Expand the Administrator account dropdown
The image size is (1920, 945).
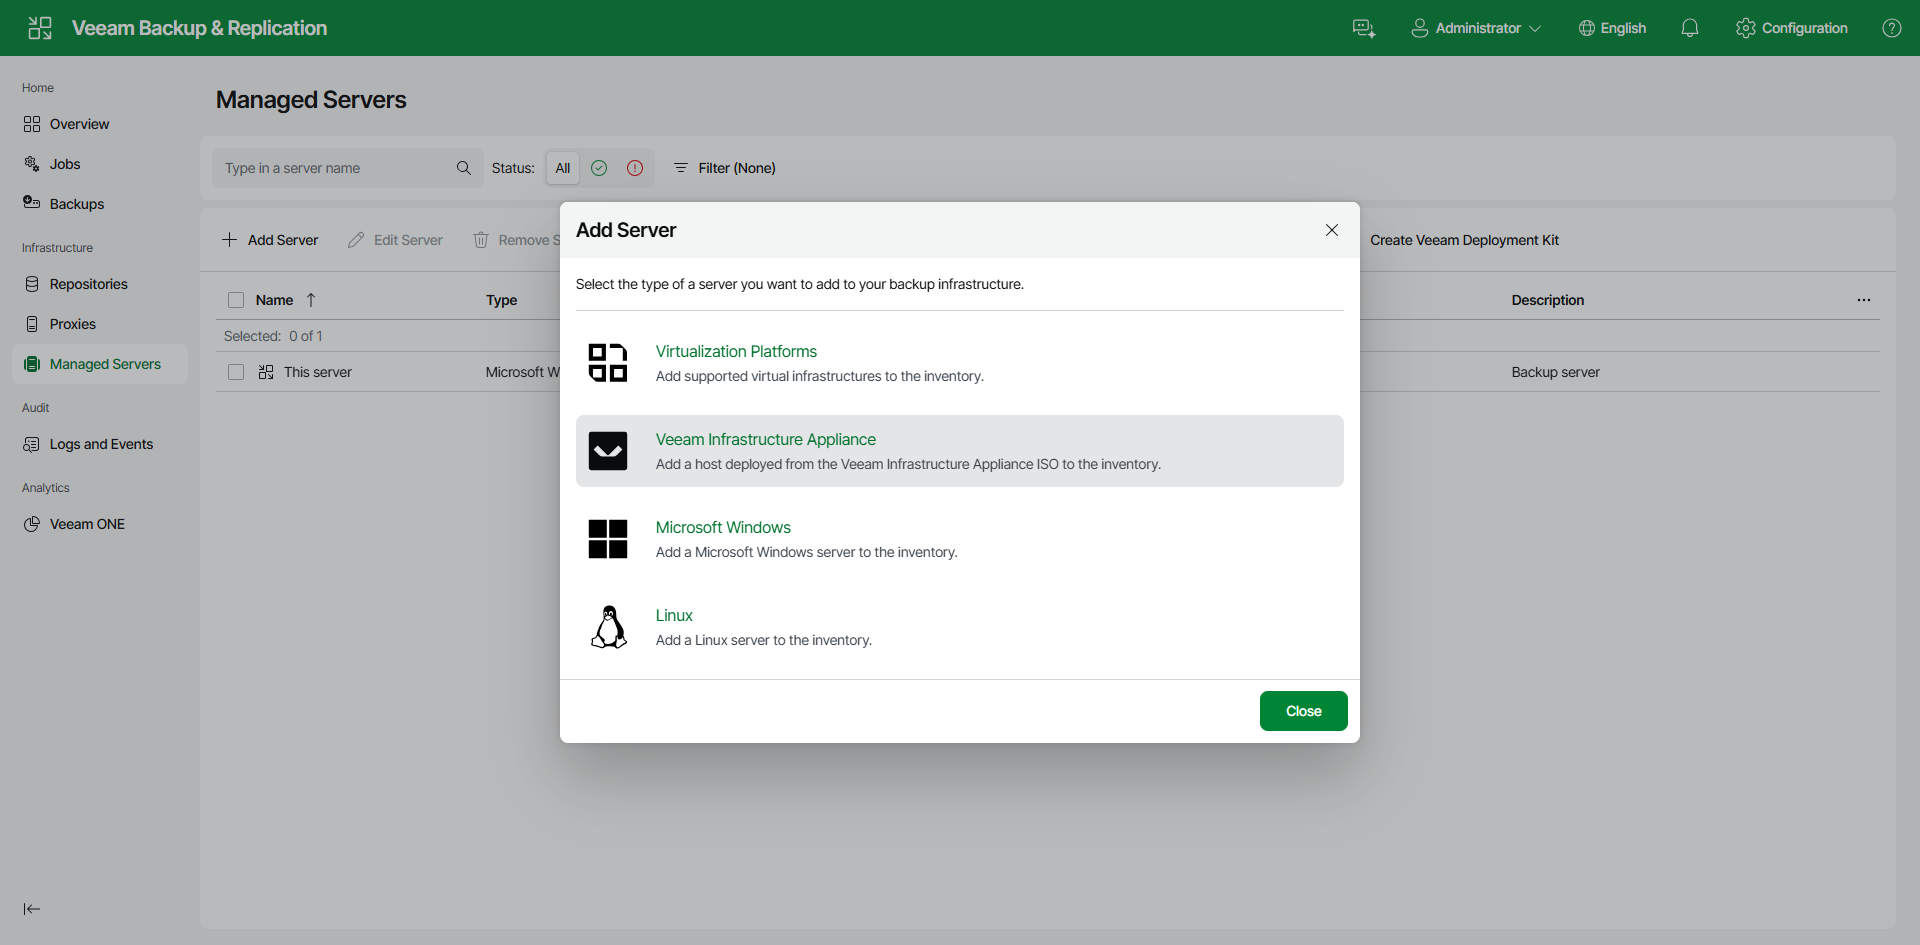[1476, 28]
